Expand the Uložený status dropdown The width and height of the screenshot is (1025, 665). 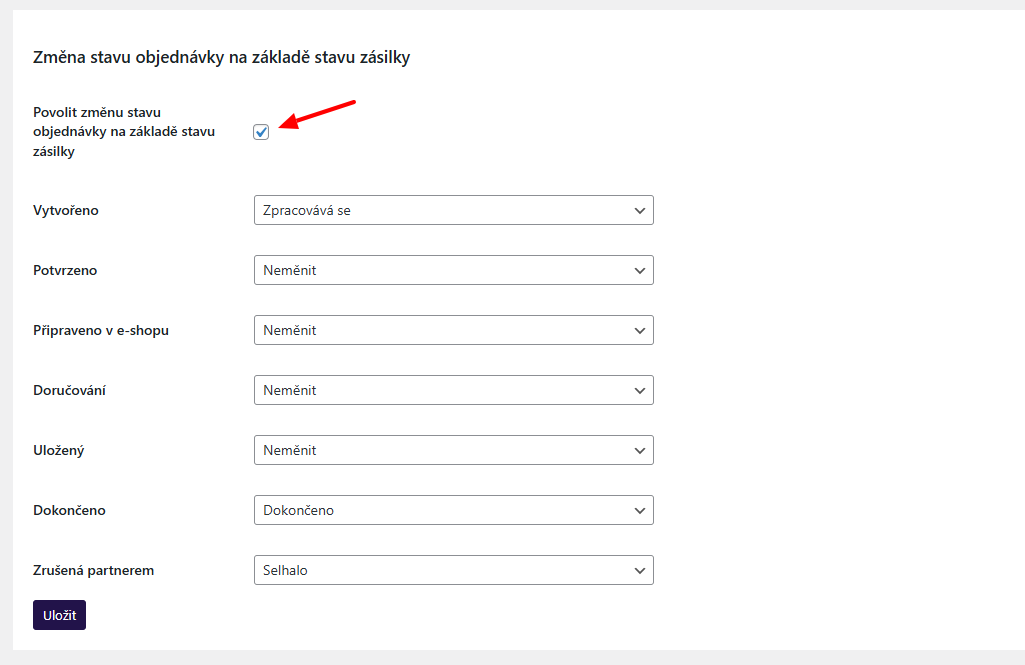tap(453, 450)
